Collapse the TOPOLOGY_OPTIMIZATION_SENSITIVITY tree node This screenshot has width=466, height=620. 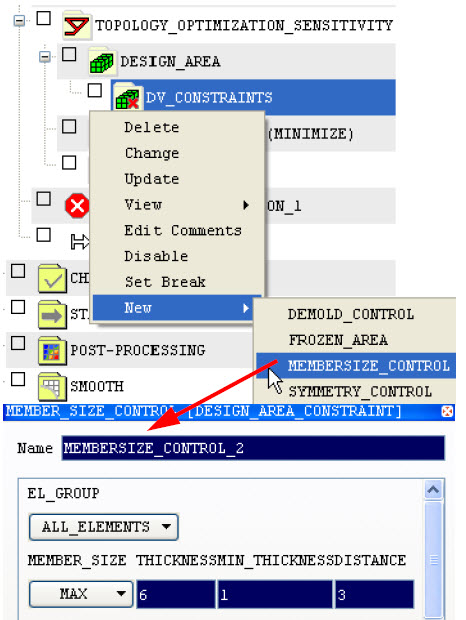(x=19, y=20)
